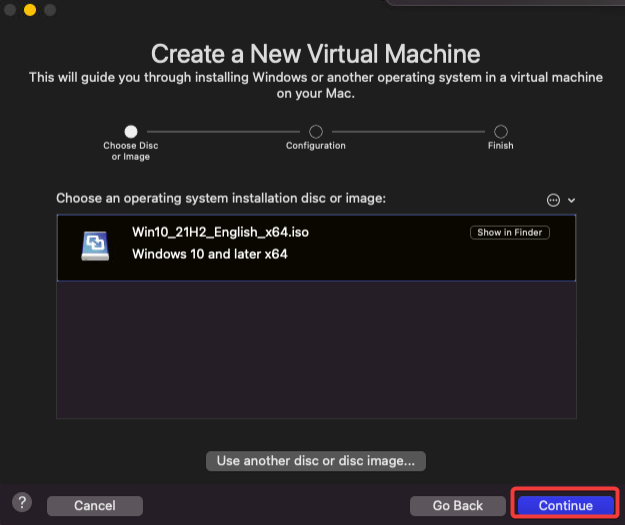Click the Choose Disc or Image step circle

(131, 131)
